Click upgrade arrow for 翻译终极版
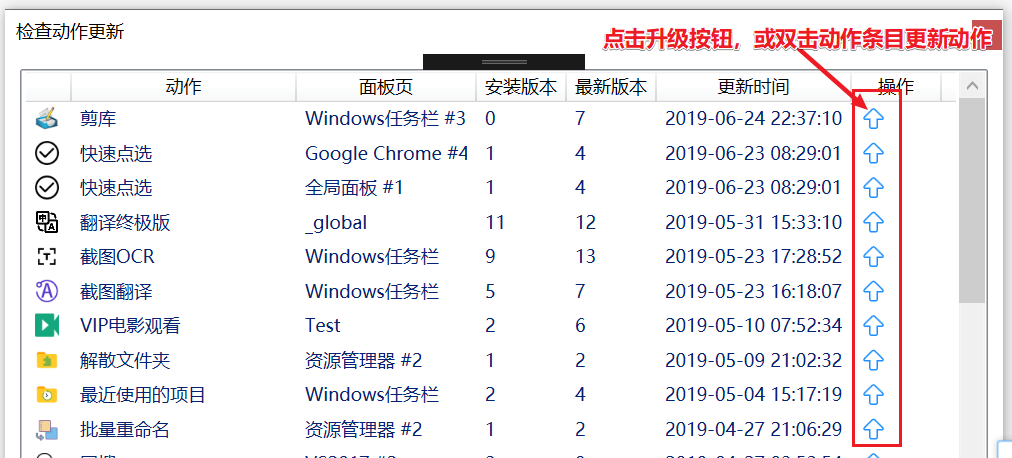 tap(873, 222)
